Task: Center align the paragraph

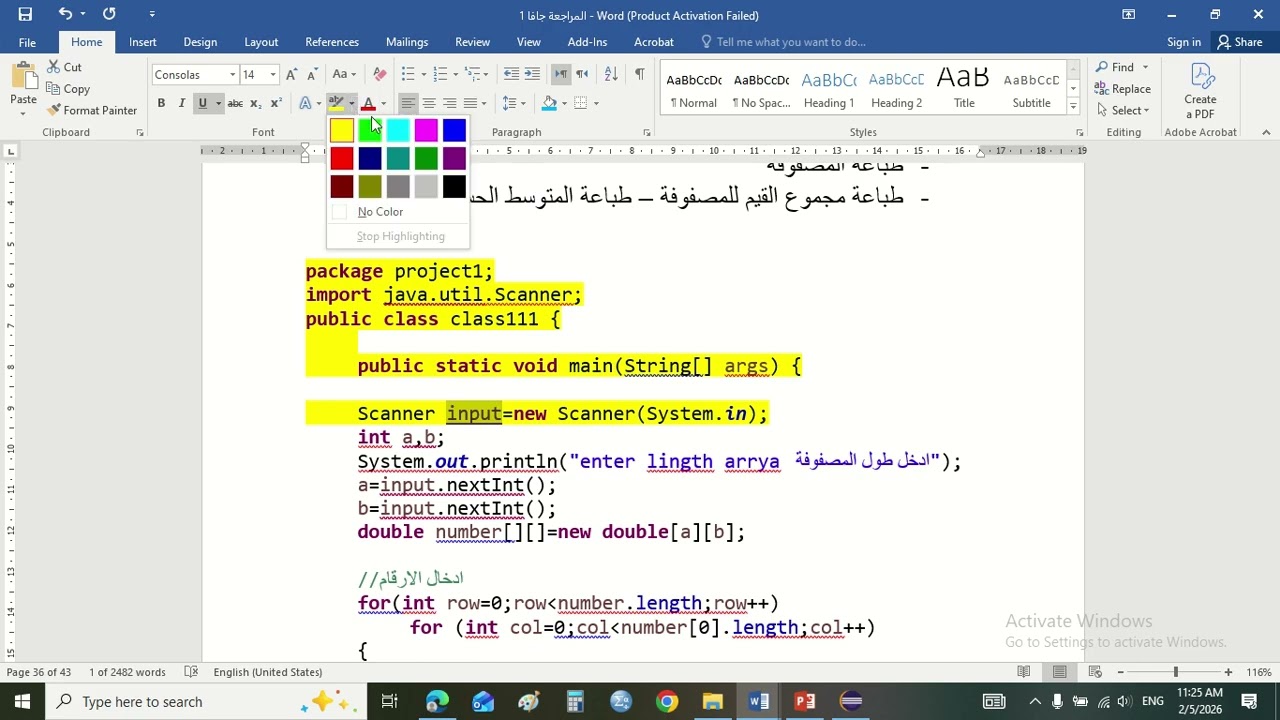Action: click(x=429, y=103)
